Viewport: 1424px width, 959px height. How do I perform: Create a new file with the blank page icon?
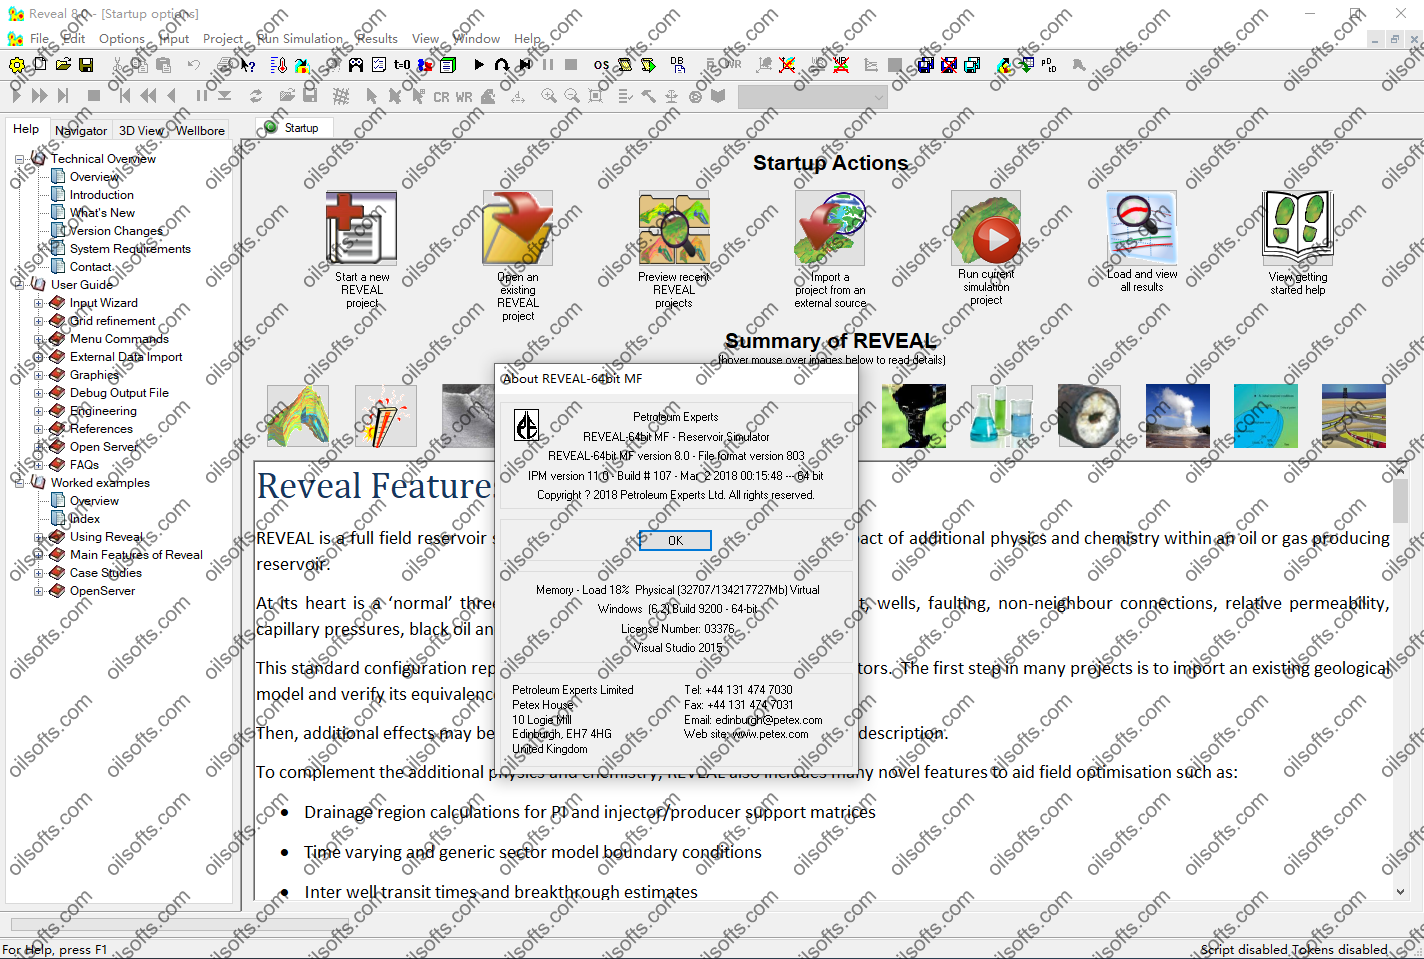pos(40,65)
